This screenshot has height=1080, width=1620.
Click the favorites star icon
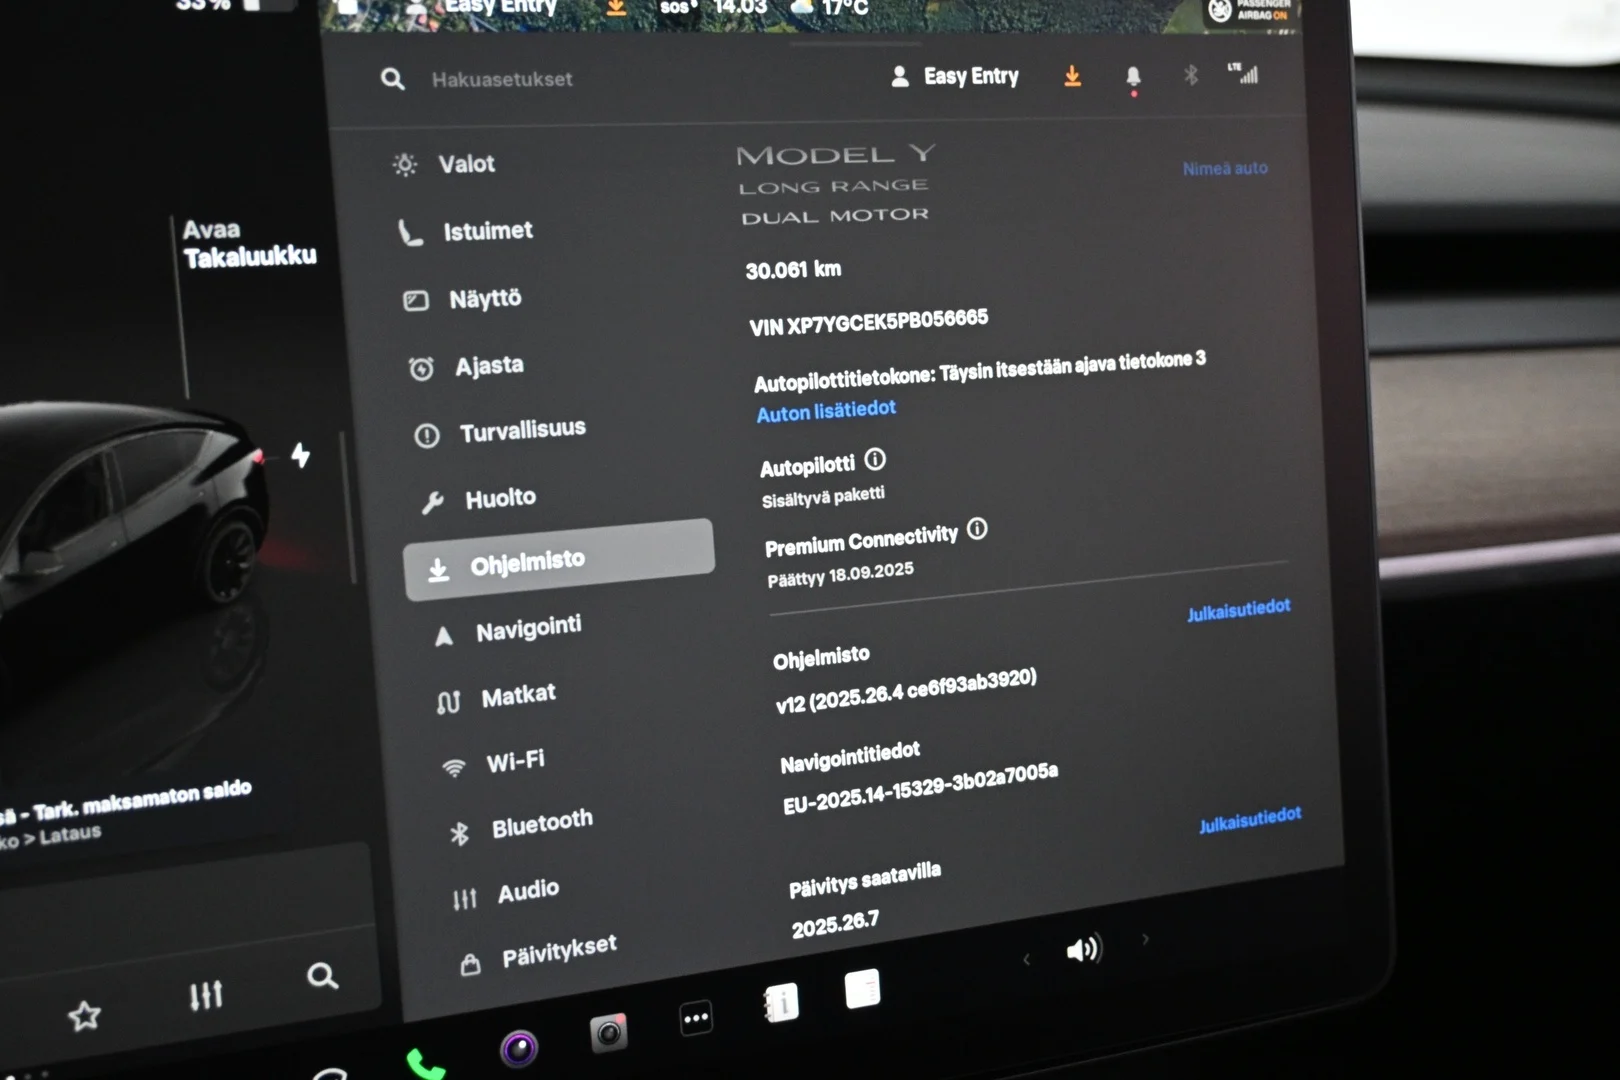point(85,1017)
